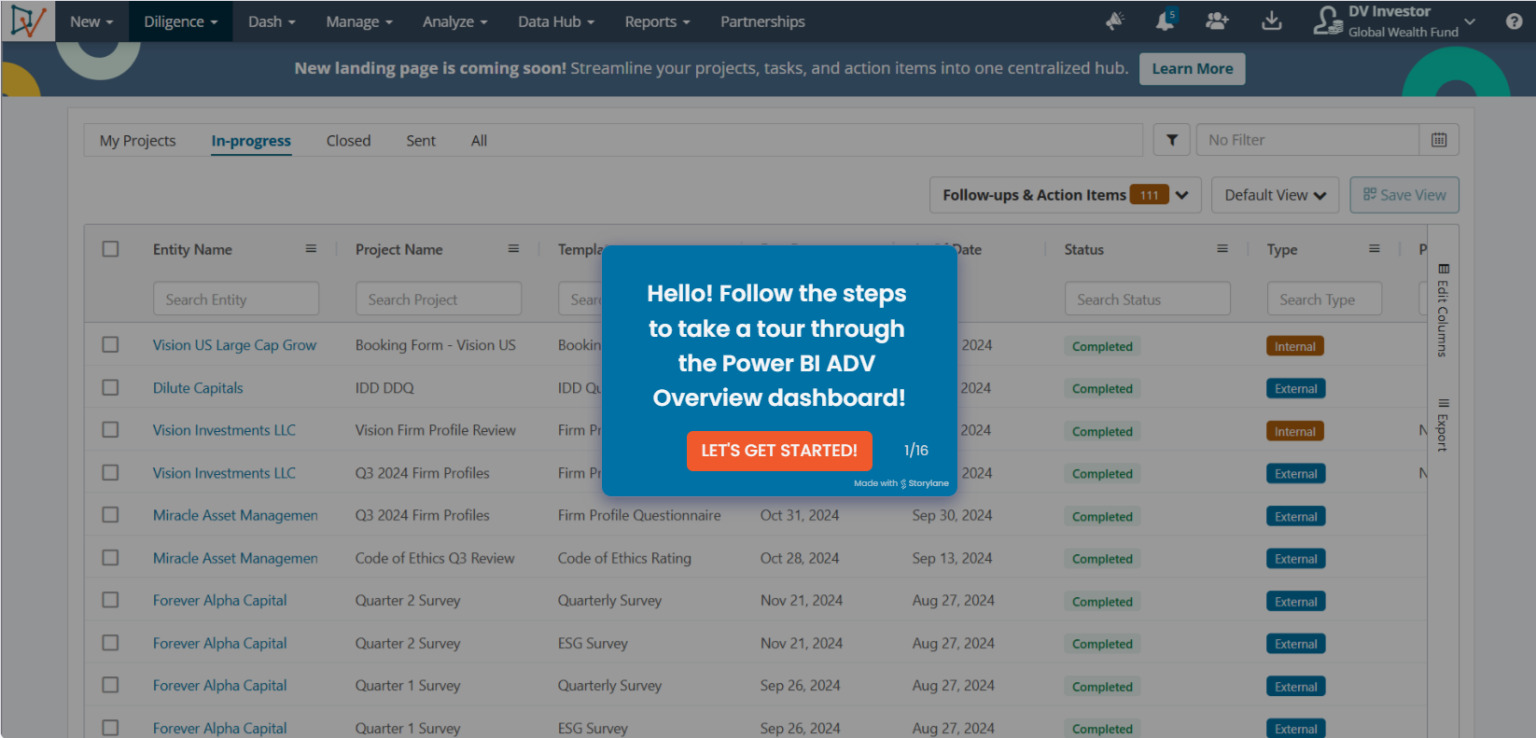1536x738 pixels.
Task: Open the Entity Name column menu icon
Action: click(x=311, y=249)
